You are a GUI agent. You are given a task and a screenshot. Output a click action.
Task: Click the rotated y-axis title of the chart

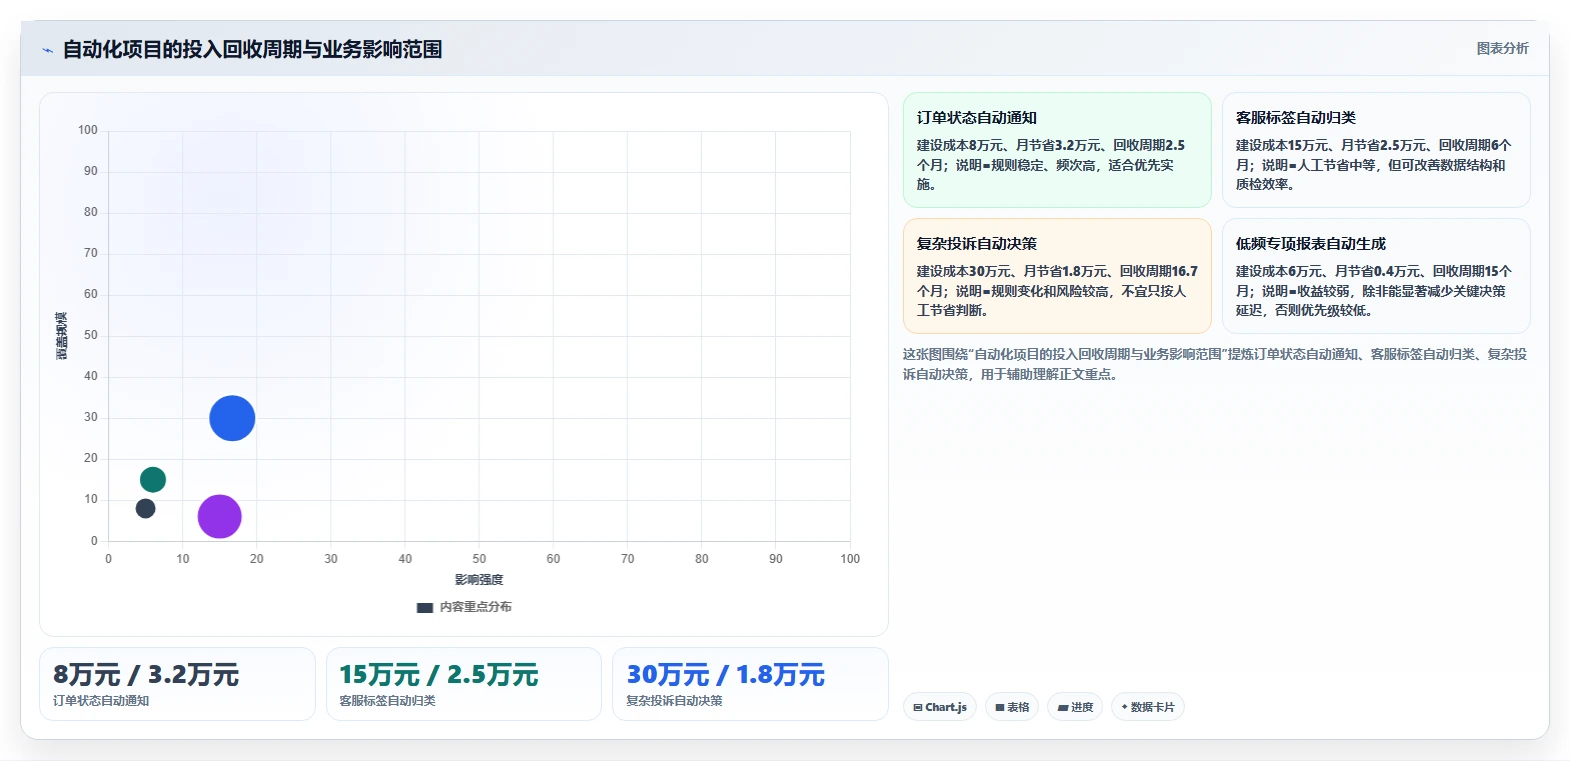coord(62,336)
